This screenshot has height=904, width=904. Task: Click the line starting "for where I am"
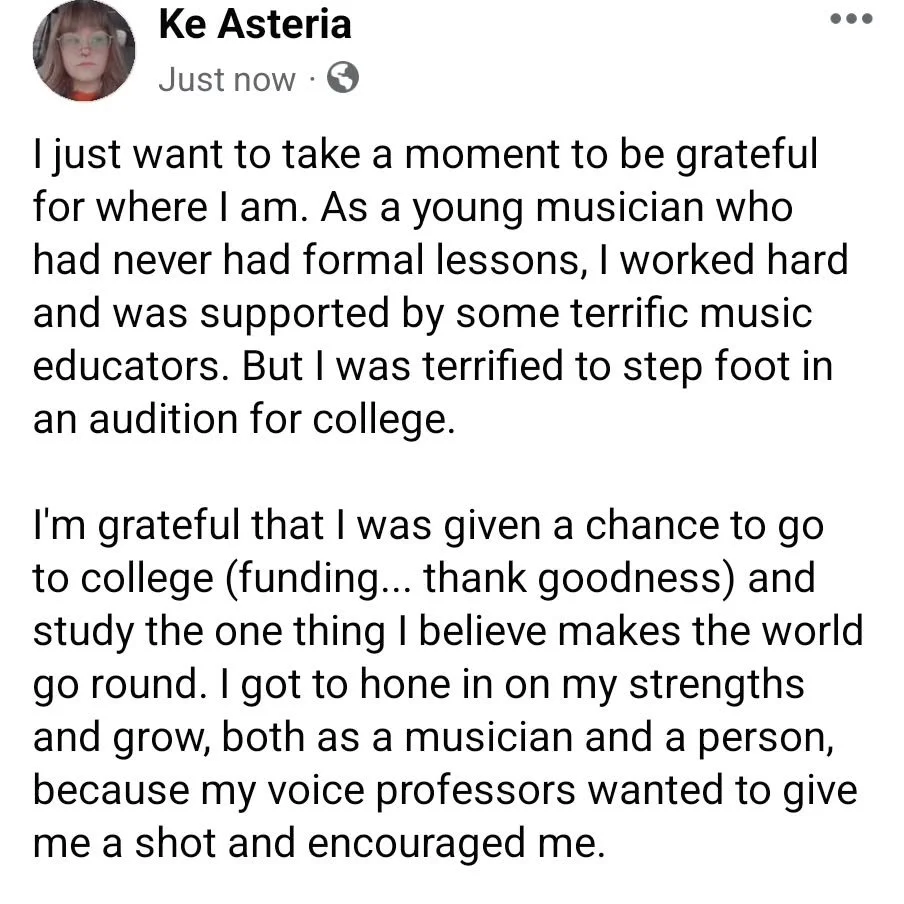(x=412, y=207)
